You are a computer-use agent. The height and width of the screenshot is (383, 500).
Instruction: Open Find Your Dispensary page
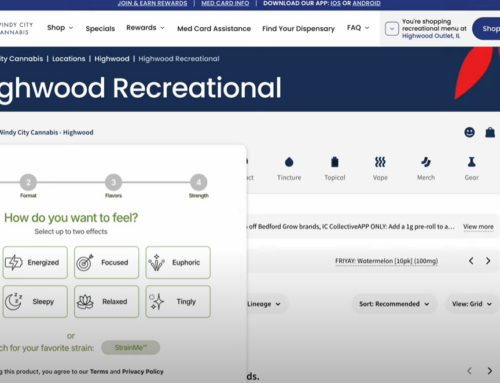pyautogui.click(x=298, y=29)
